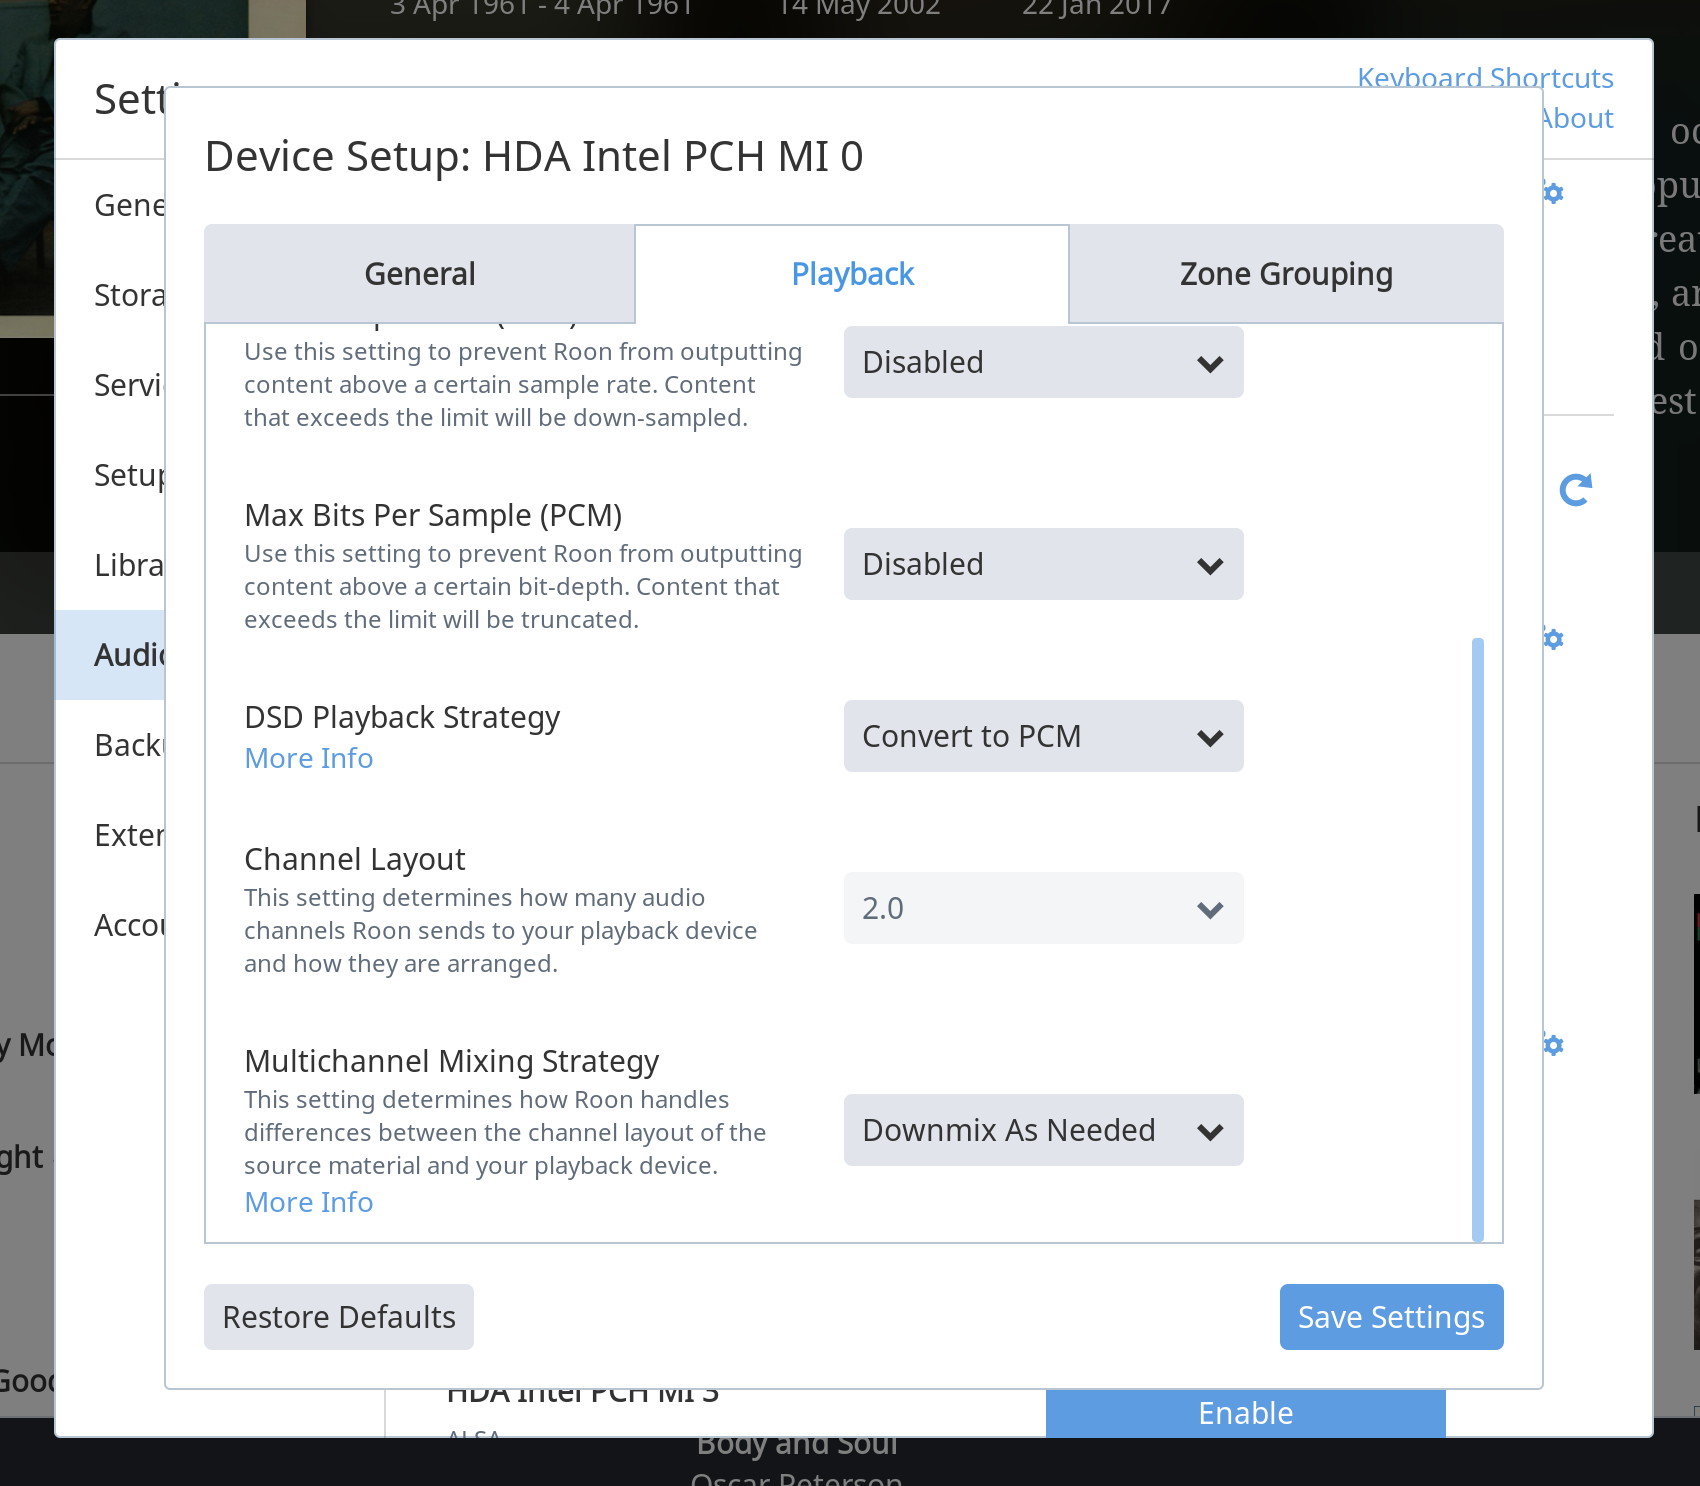Click the Multichannel Mixing Strategy heading
The height and width of the screenshot is (1486, 1700).
coord(452,1061)
